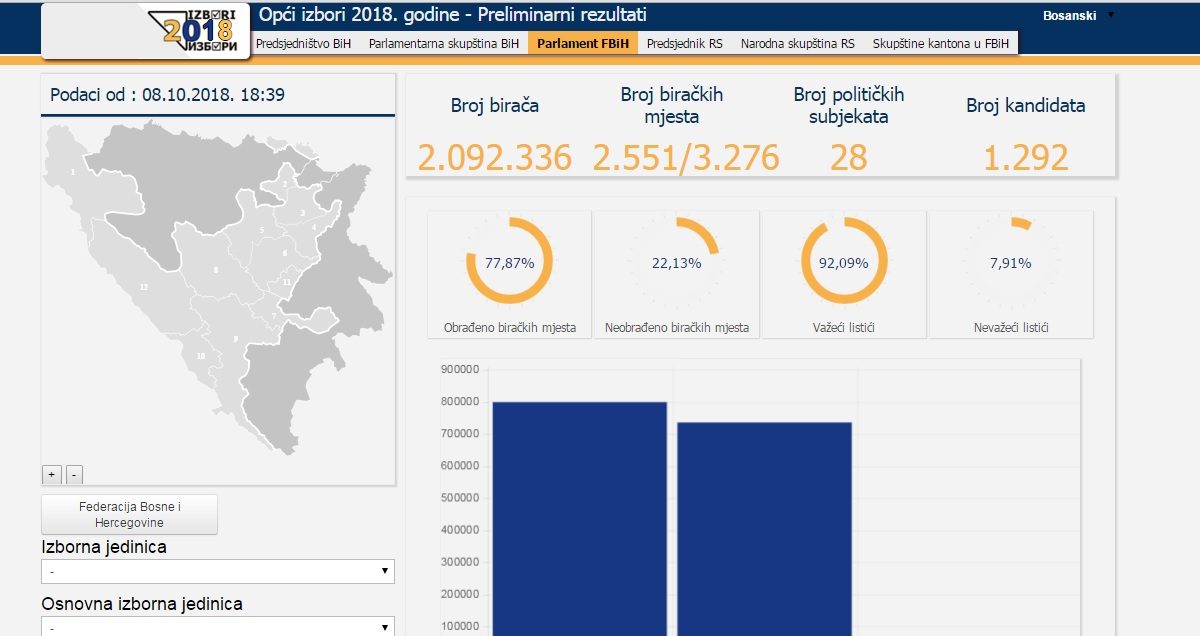The image size is (1200, 636).
Task: Click the political subjects count 28
Action: tap(848, 157)
